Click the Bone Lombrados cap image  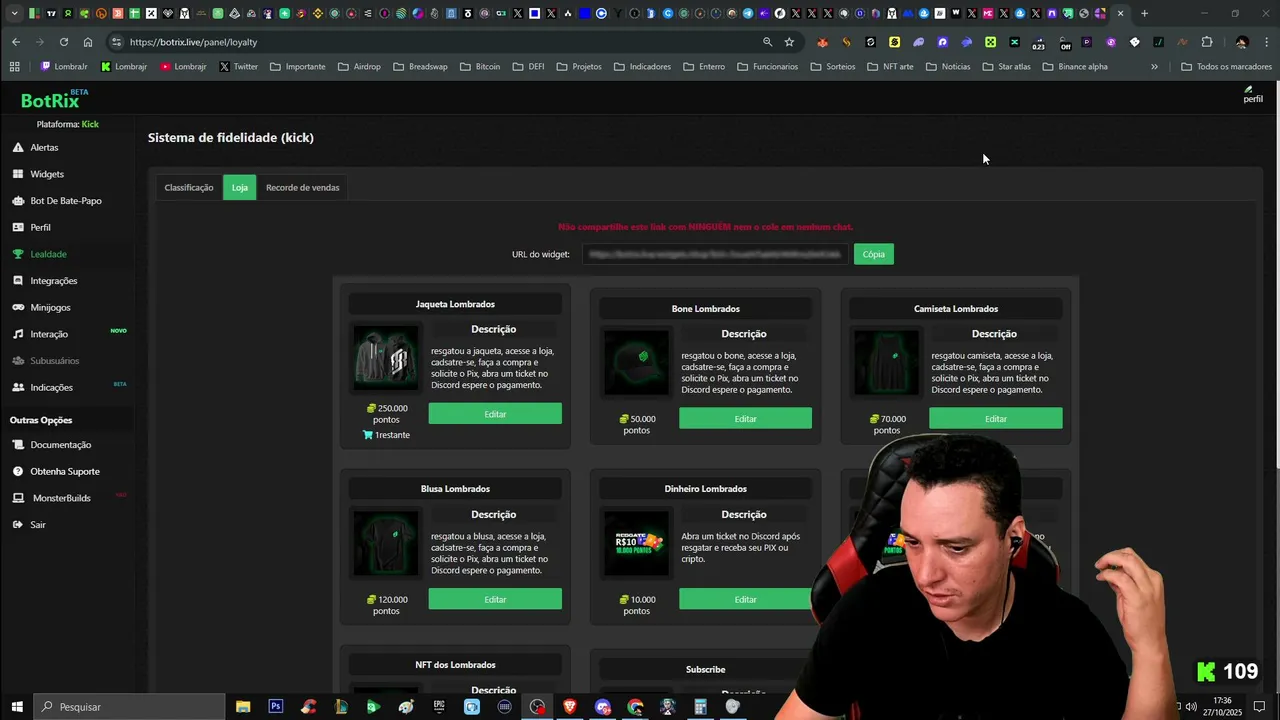tap(636, 362)
